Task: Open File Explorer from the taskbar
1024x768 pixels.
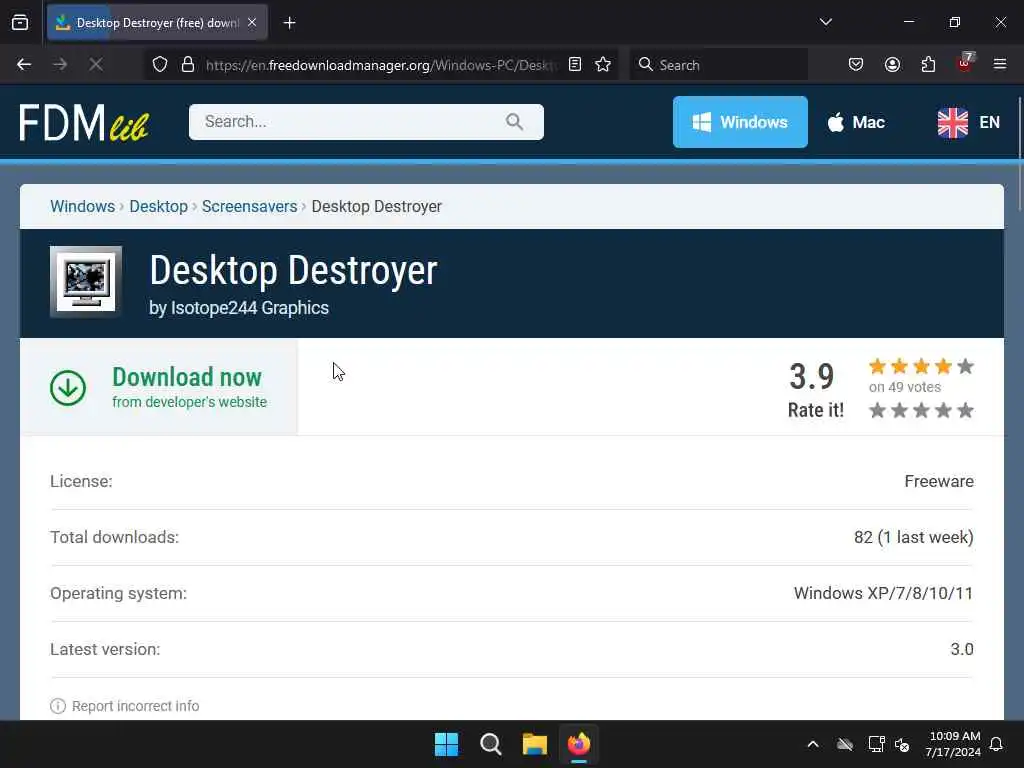Action: coord(535,744)
